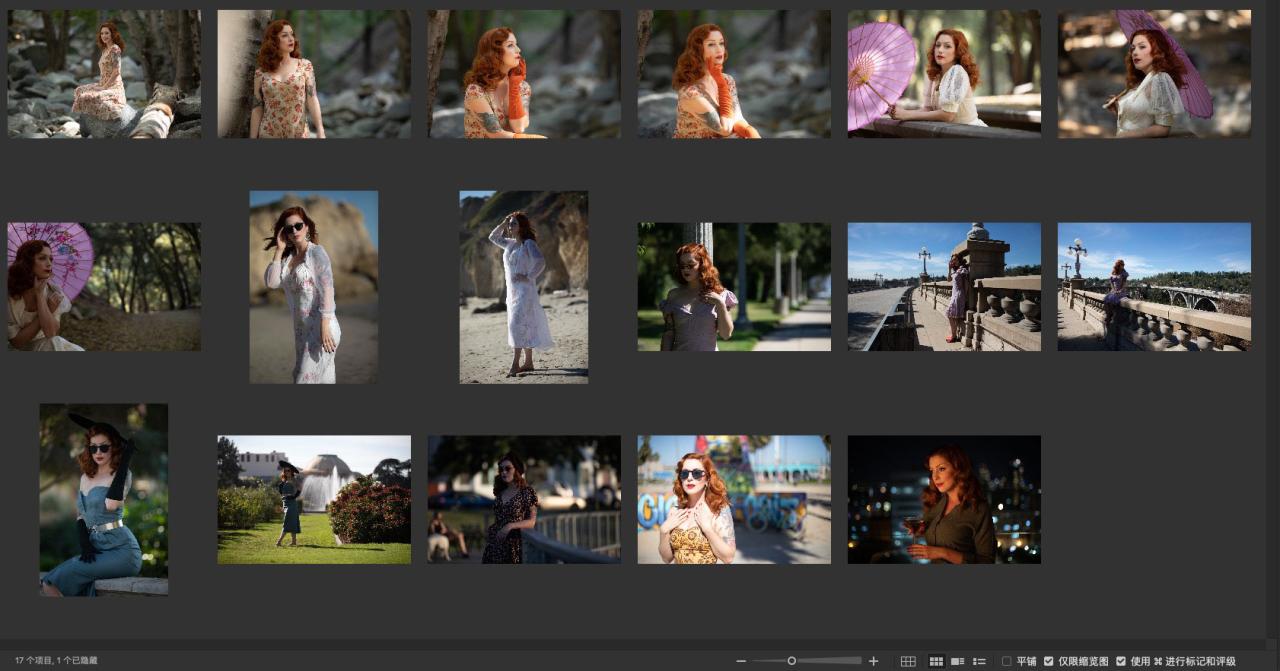Toggle the 使用 ⌘ 进行标记和评级 checkbox
1280x671 pixels.
1121,661
